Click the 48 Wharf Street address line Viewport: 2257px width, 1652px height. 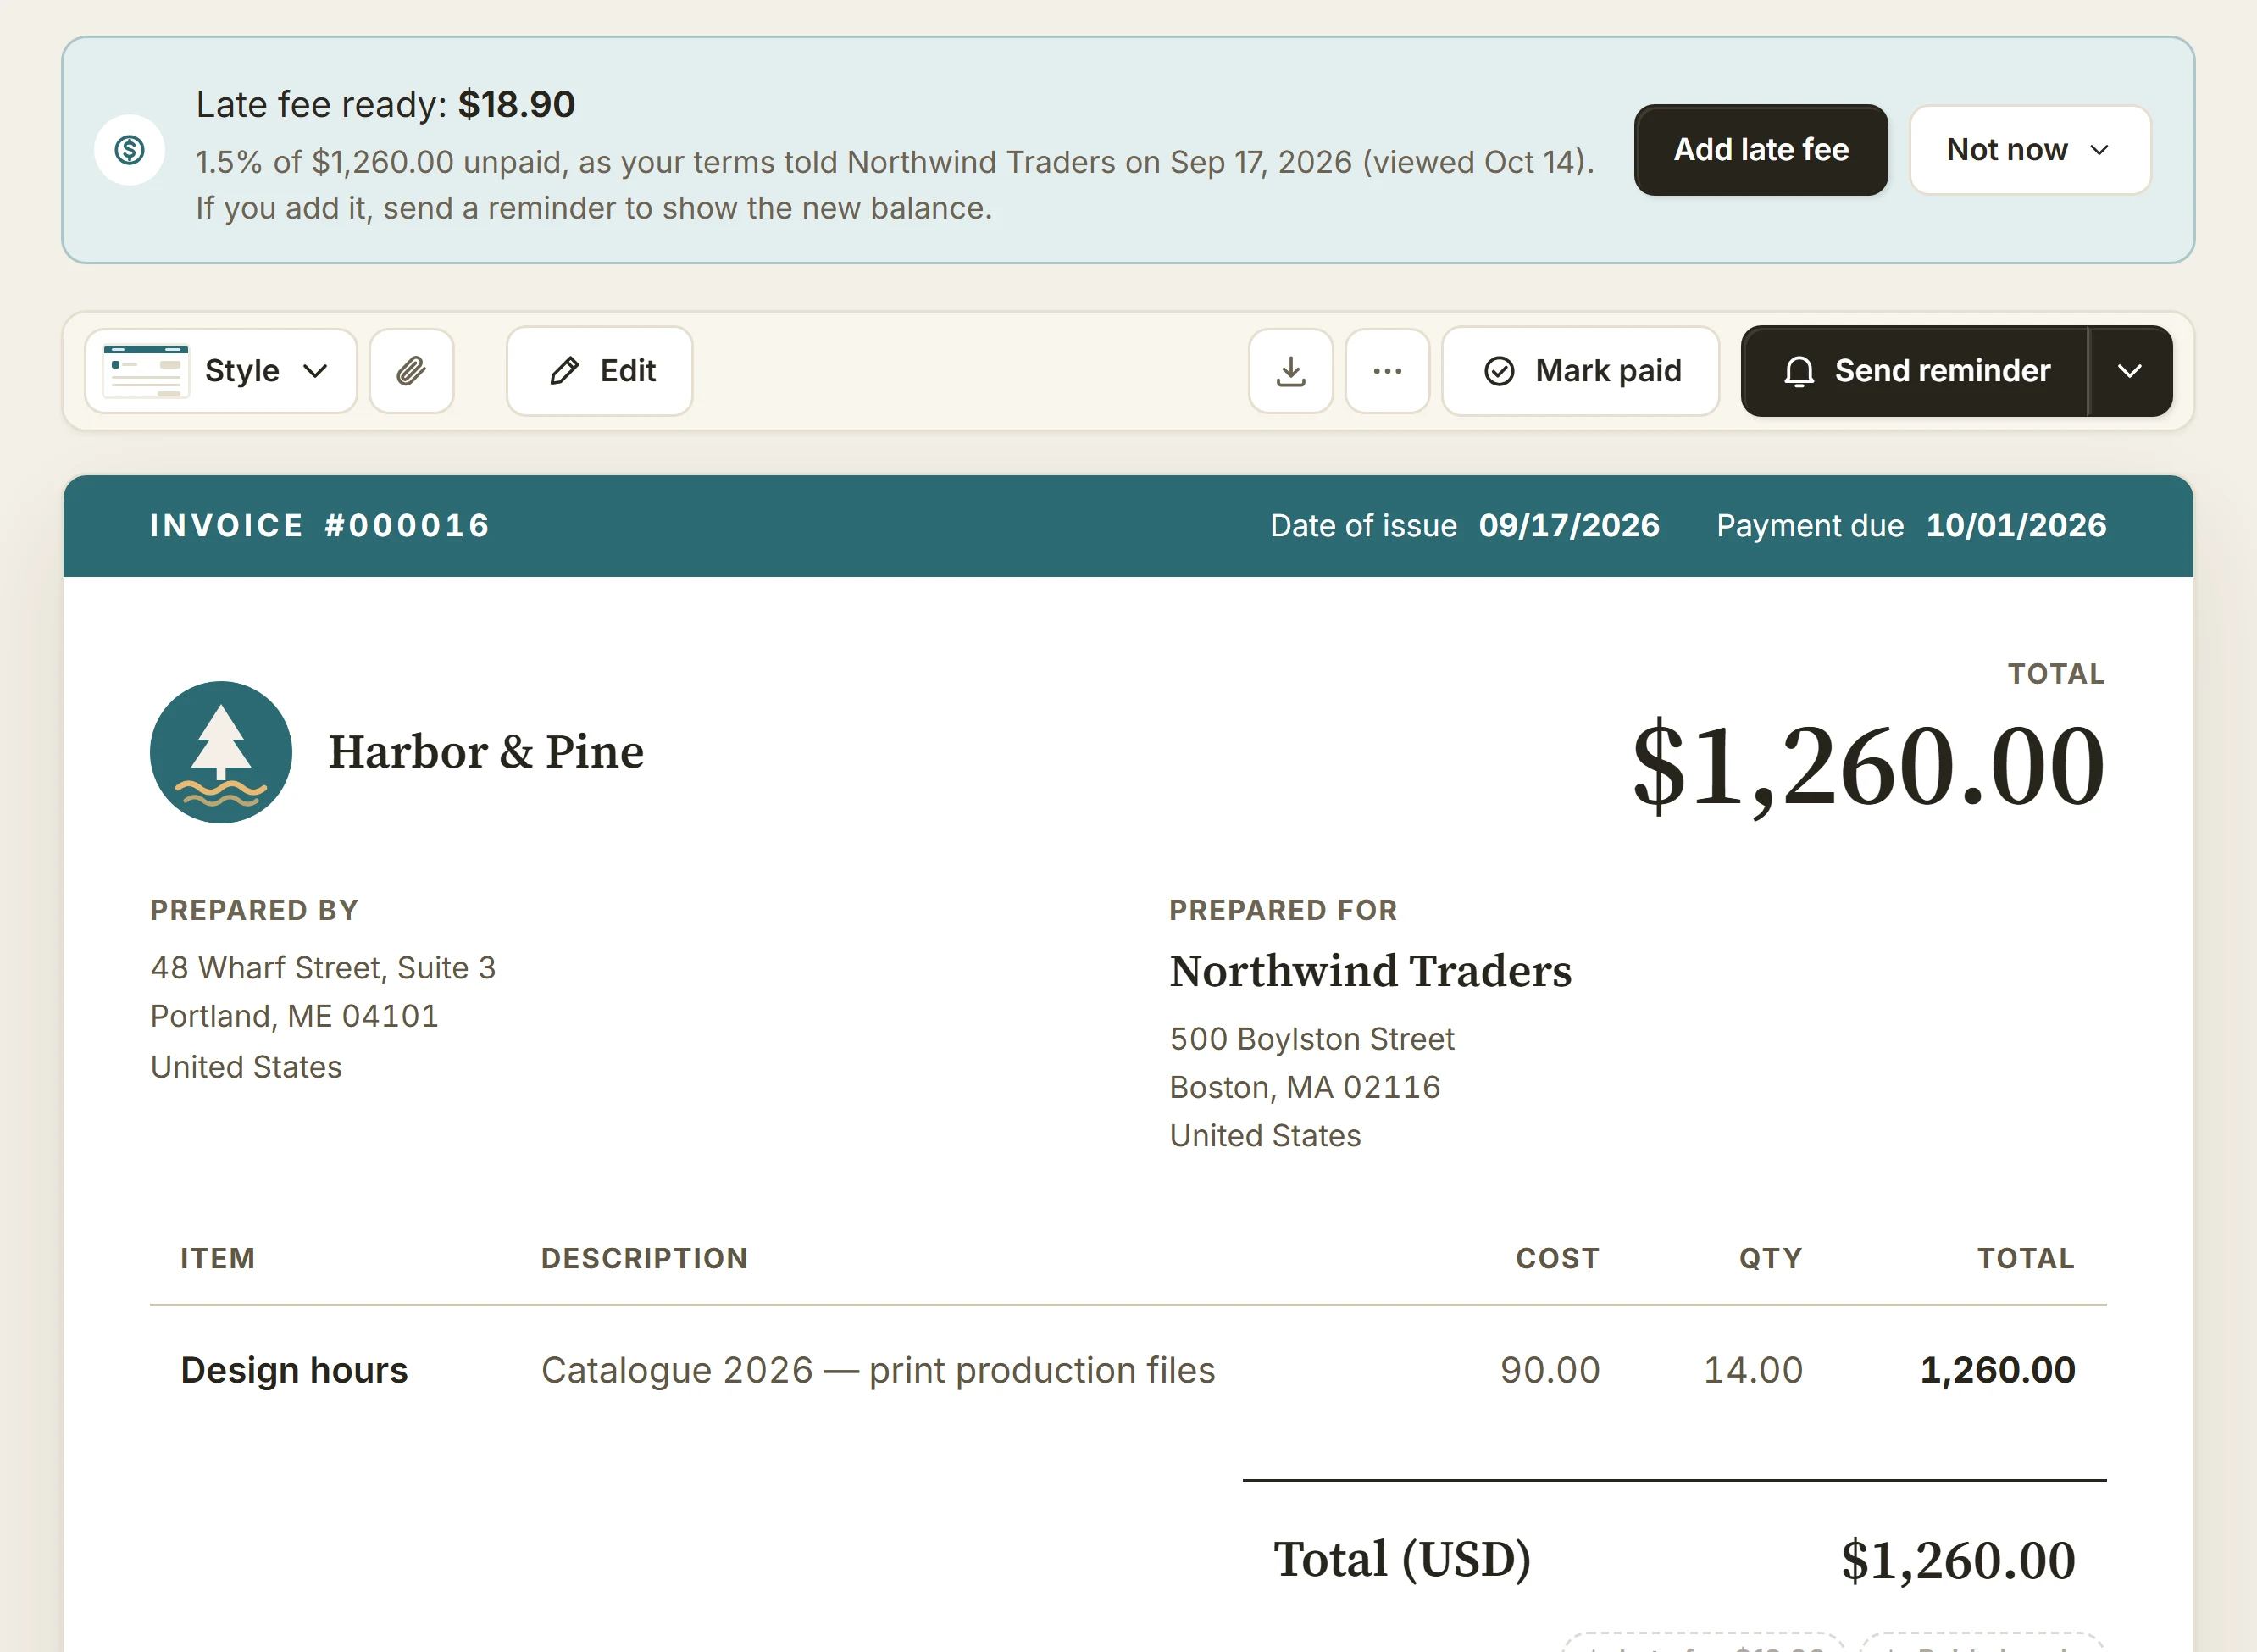323,968
